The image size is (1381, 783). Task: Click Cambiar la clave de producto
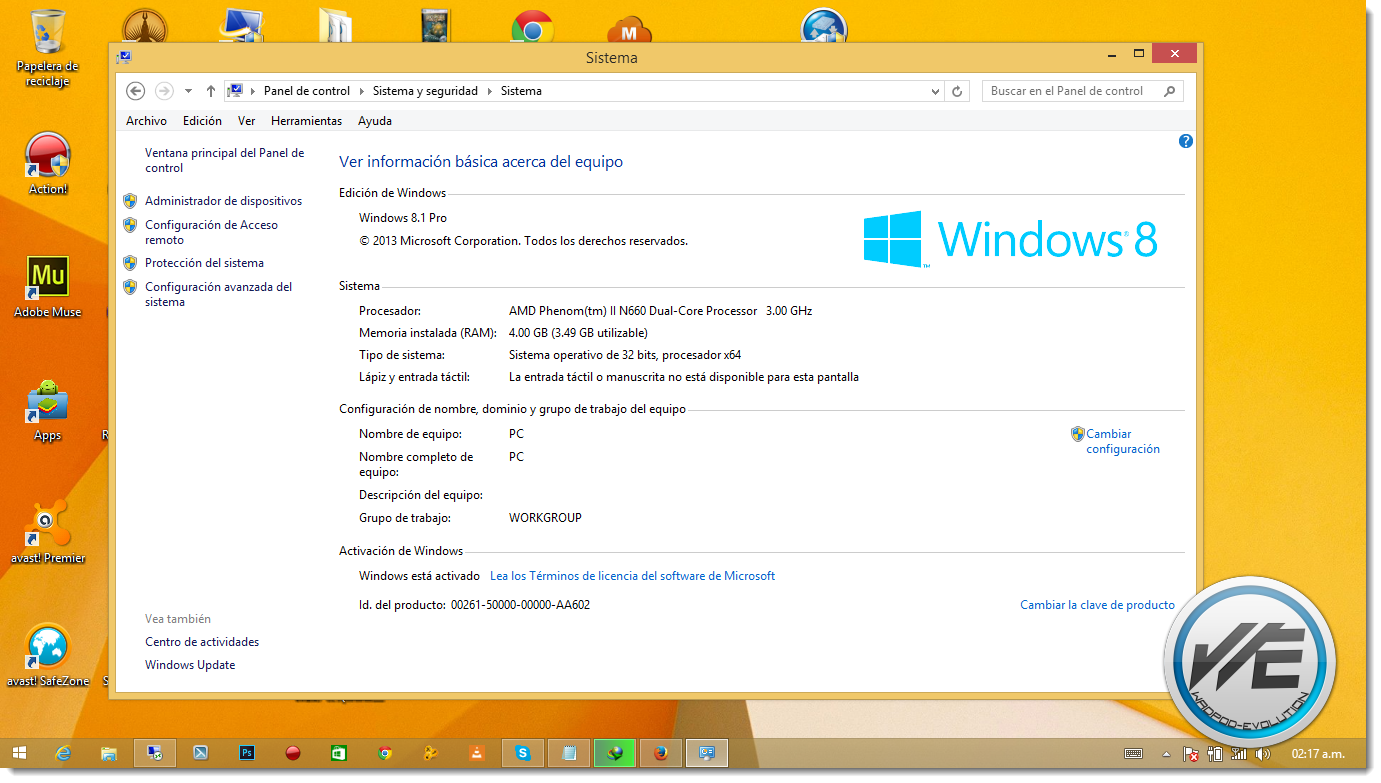[1097, 605]
